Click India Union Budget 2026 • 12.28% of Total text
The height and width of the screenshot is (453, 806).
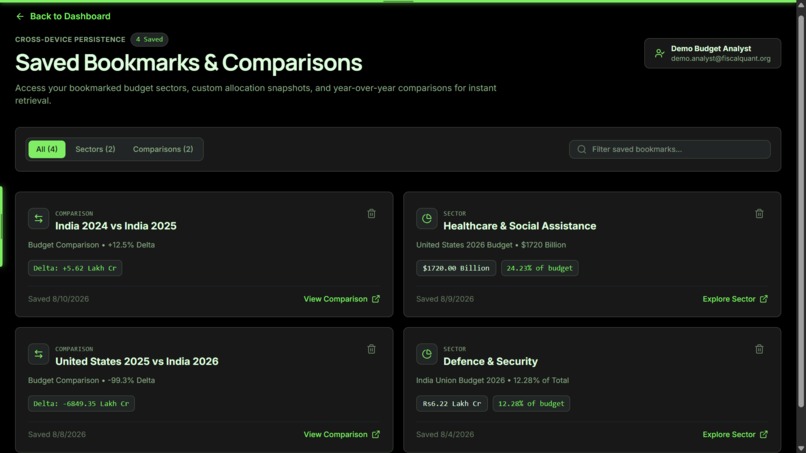pyautogui.click(x=492, y=380)
